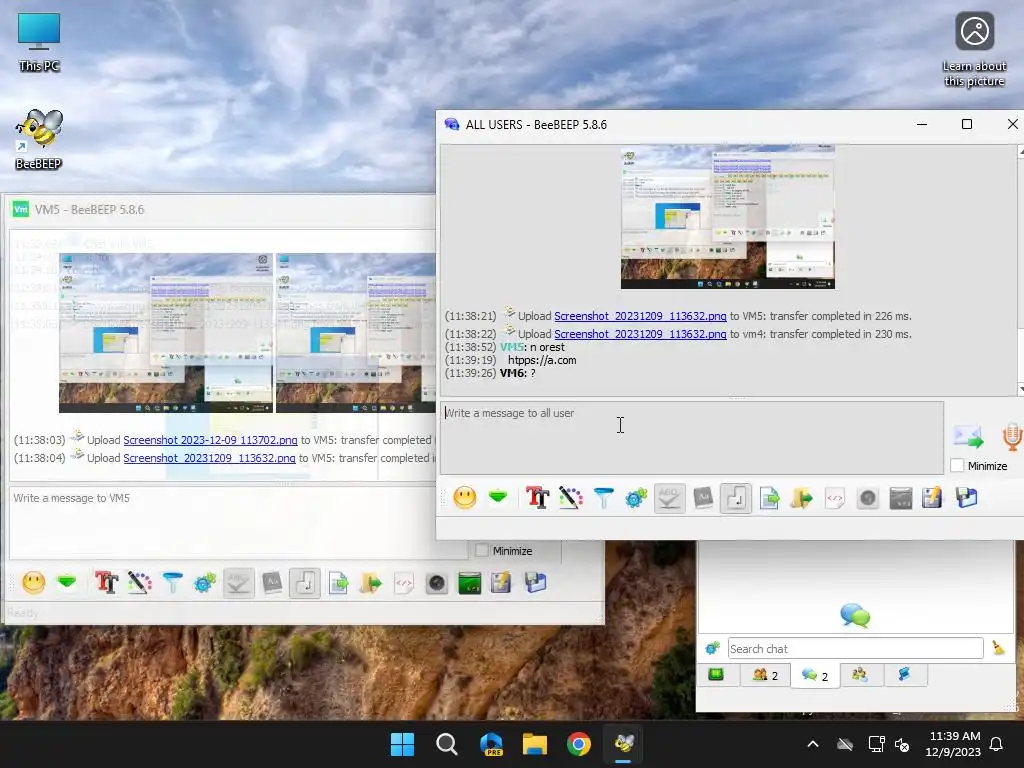The height and width of the screenshot is (768, 1024).
Task: Toggle return-key send option in VM5 toolbar
Action: [305, 583]
